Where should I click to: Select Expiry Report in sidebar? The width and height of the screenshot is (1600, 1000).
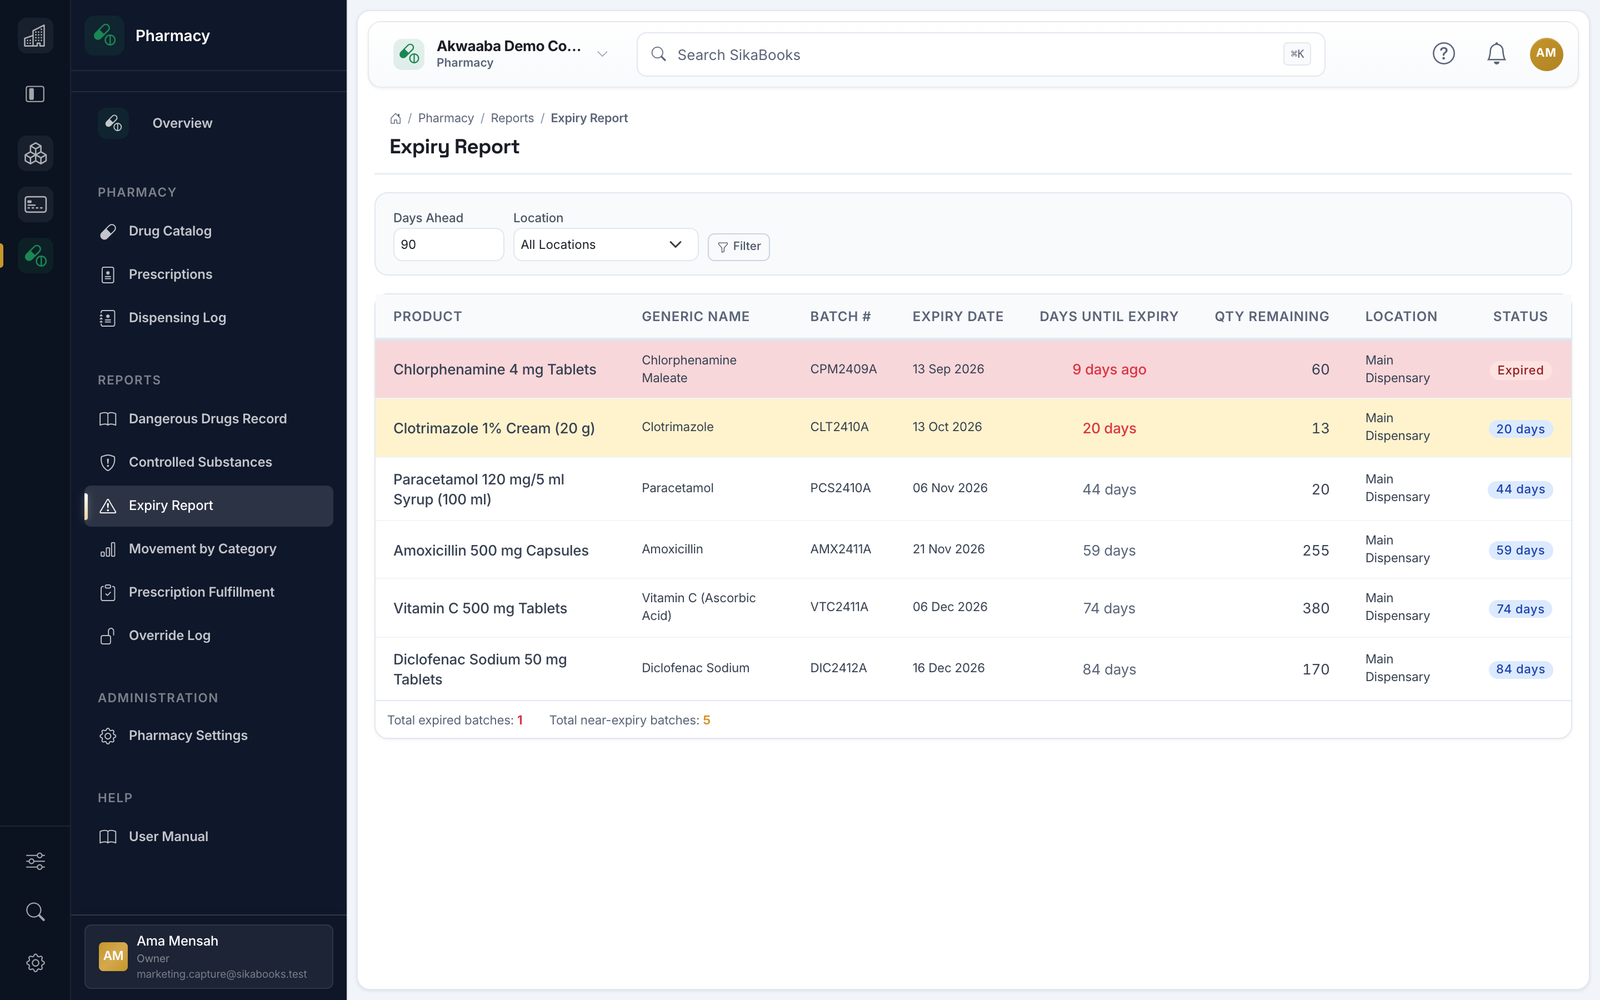[209, 506]
